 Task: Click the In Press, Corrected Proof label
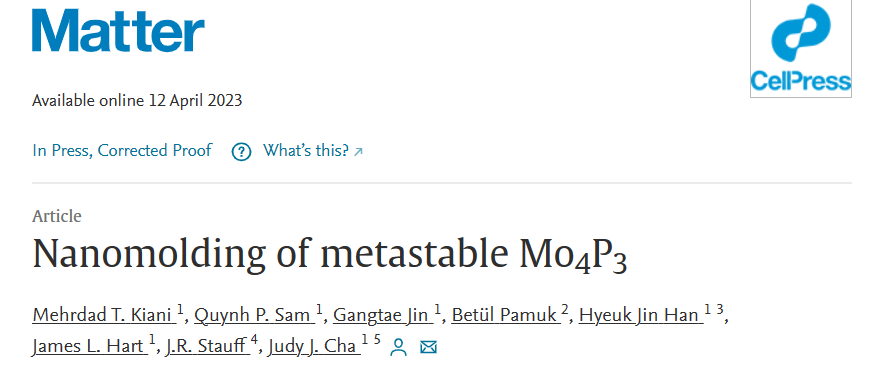pos(122,150)
